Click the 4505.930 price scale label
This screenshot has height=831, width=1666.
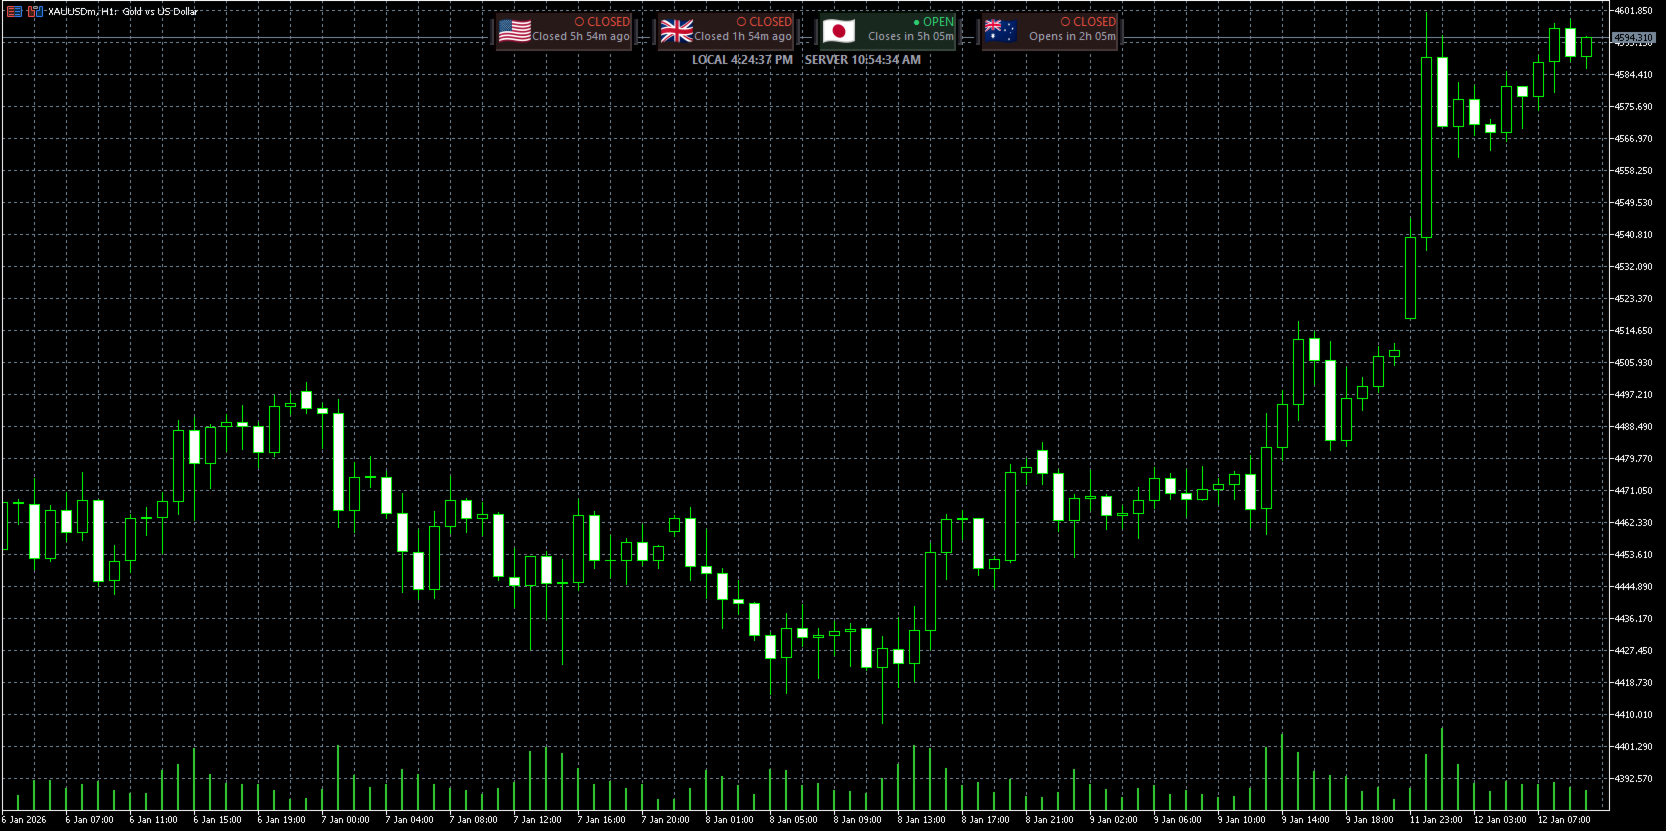coord(1633,363)
